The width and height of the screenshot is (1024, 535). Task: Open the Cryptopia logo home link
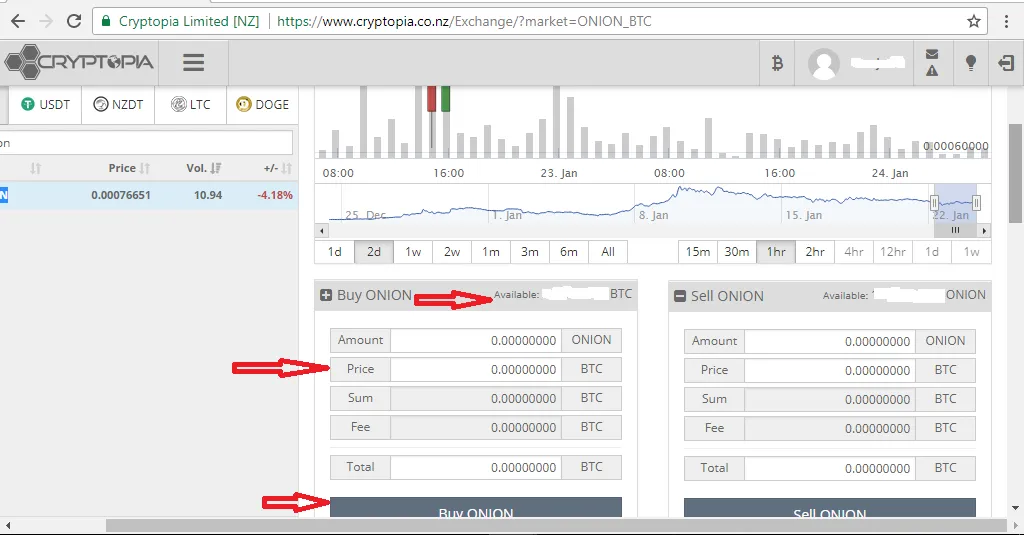tap(78, 62)
